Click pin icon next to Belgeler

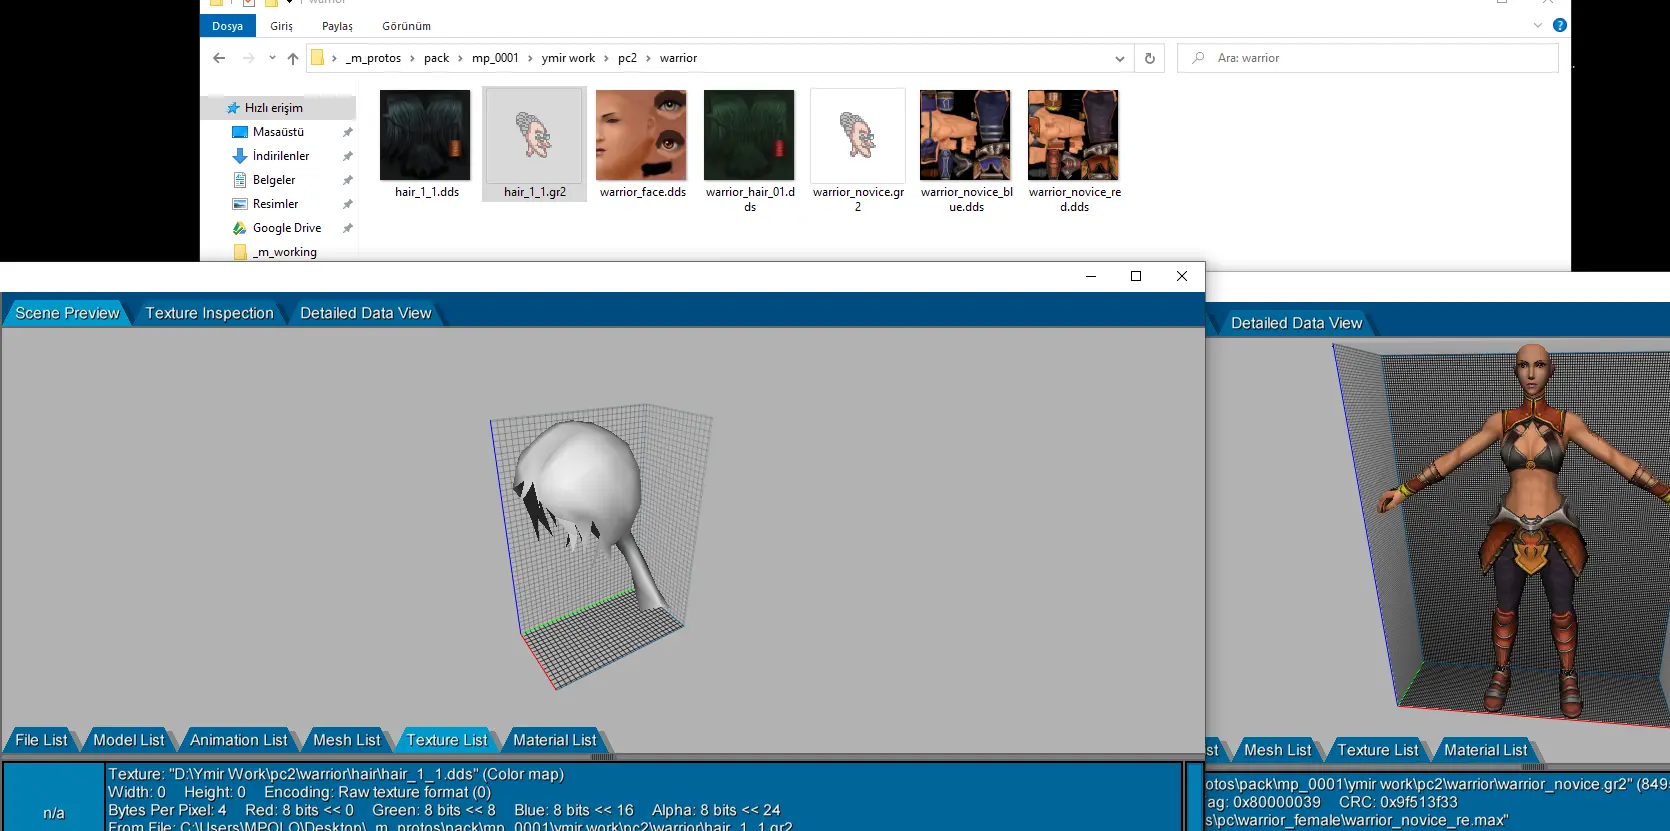coord(348,180)
